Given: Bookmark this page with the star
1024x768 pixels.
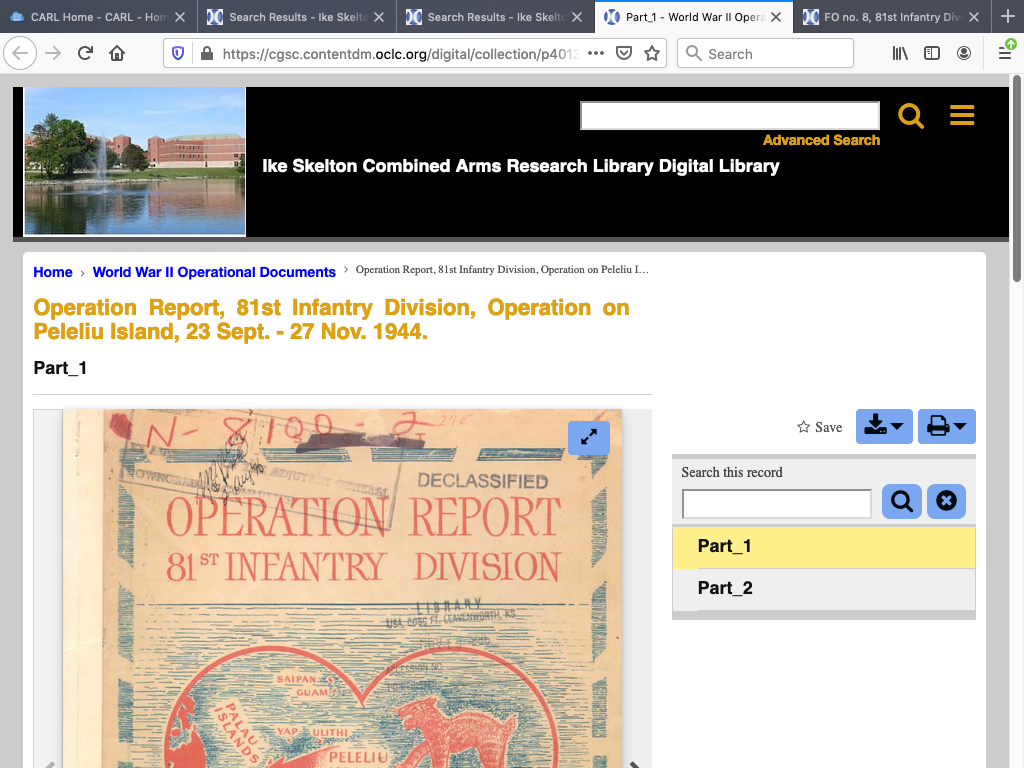Looking at the screenshot, I should pyautogui.click(x=652, y=54).
